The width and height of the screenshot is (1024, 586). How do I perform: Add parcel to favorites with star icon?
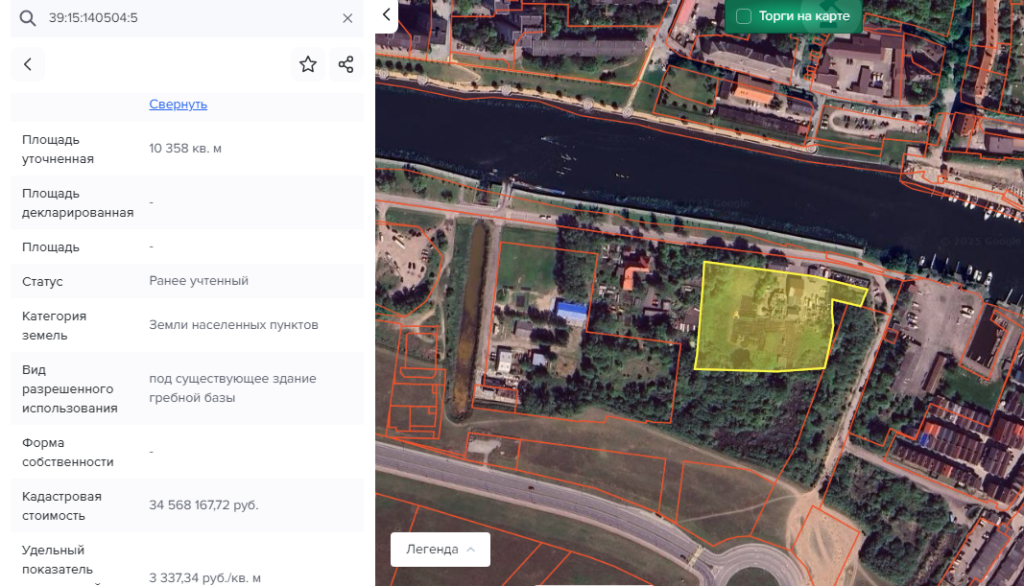[x=308, y=64]
